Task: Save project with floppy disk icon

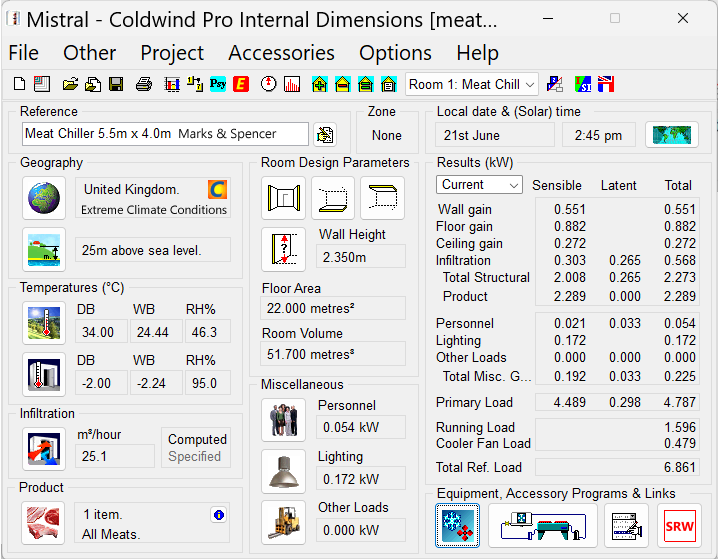Action: pos(116,84)
